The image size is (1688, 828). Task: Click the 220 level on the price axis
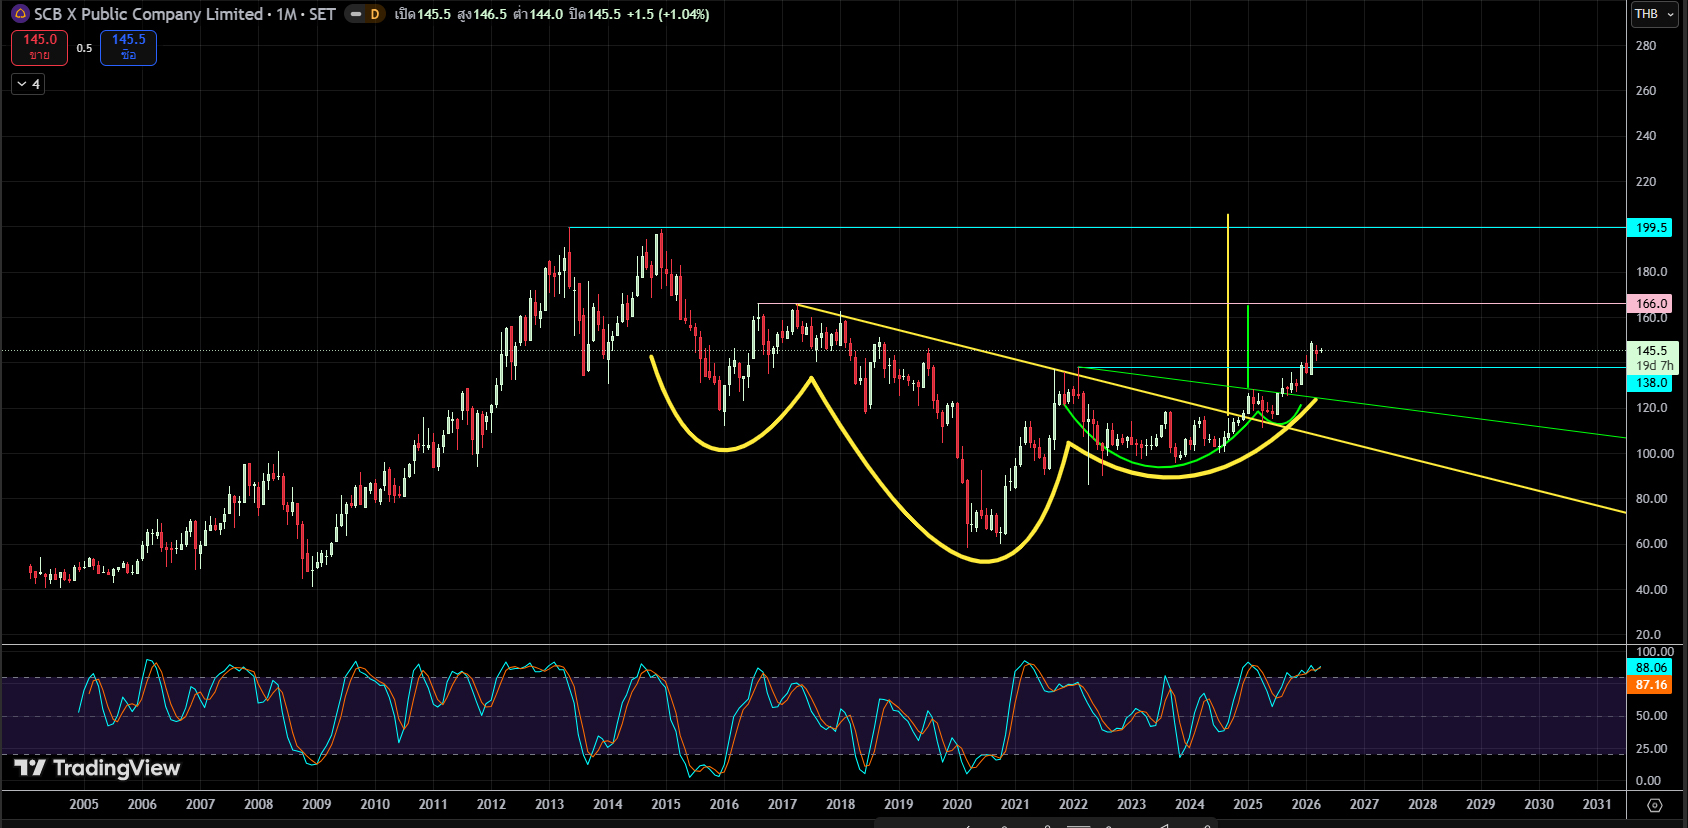pyautogui.click(x=1646, y=182)
